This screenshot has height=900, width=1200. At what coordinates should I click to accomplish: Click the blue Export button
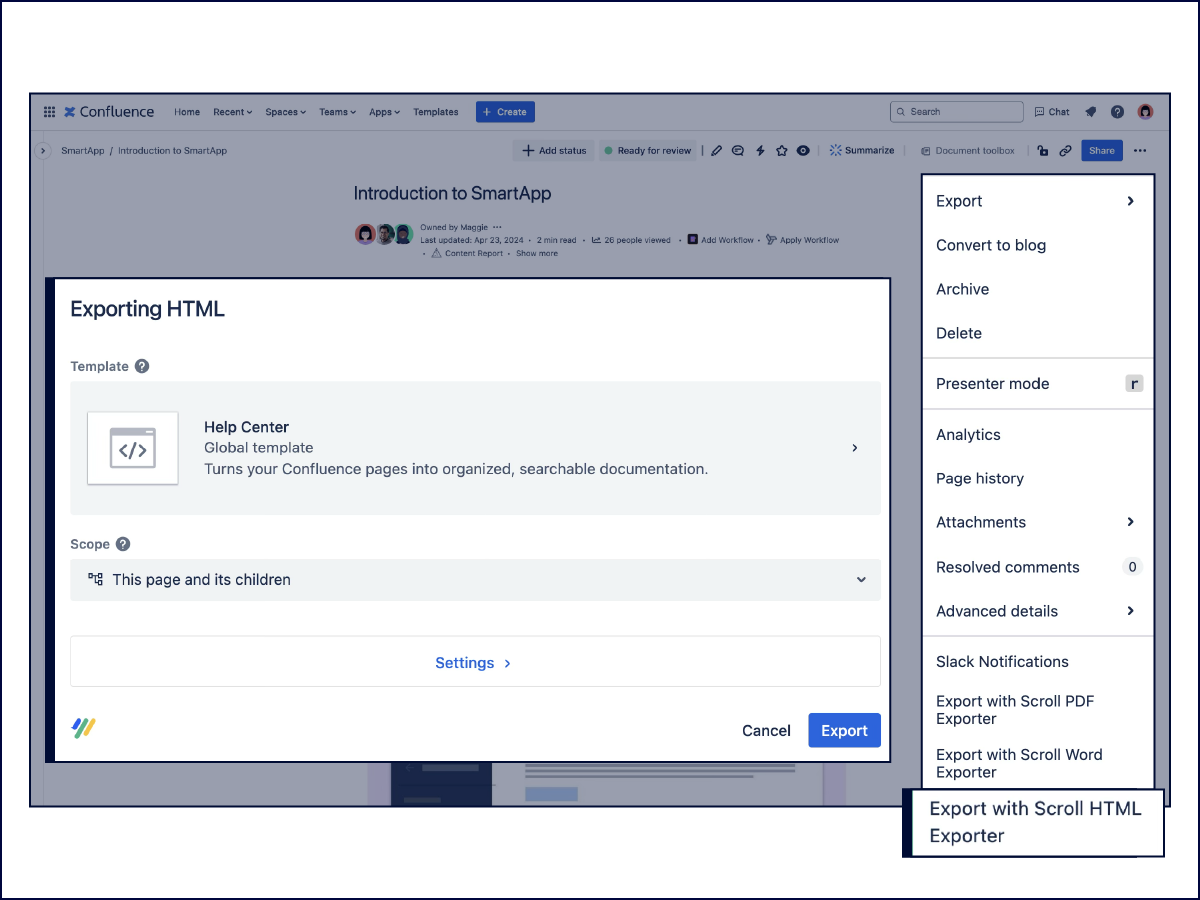click(844, 731)
